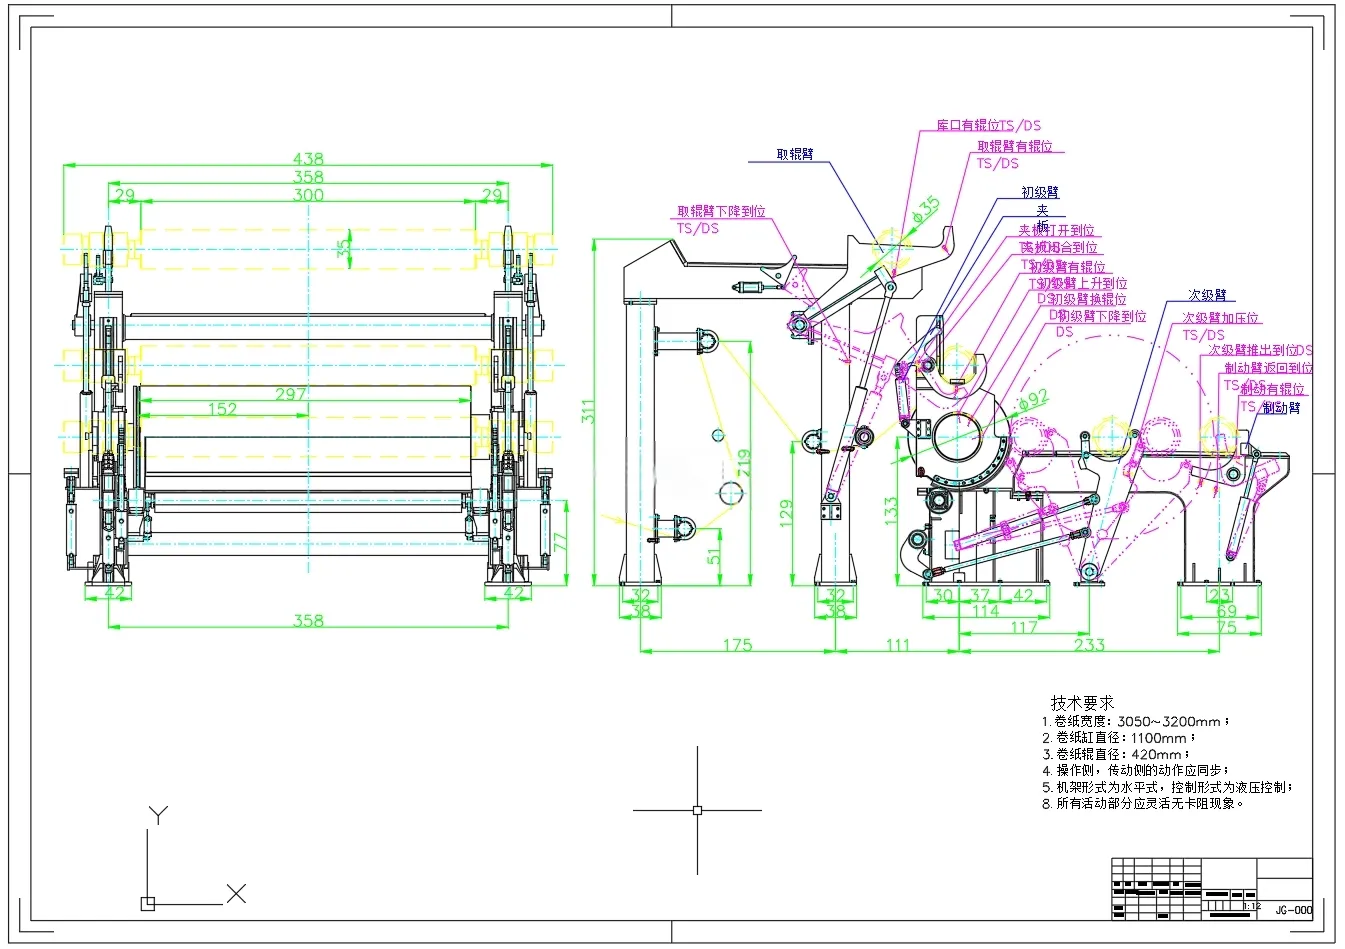
Task: Click the UCS origin square marker
Action: (148, 903)
